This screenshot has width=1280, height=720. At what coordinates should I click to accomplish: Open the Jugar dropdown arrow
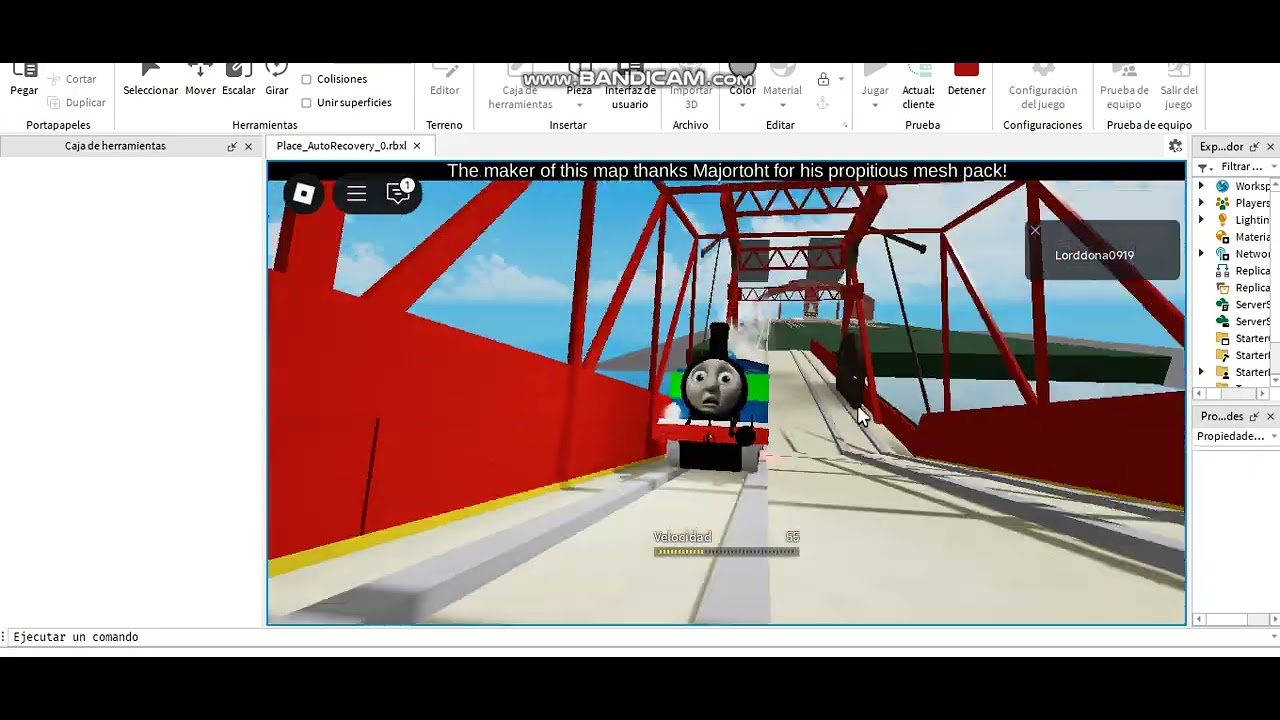click(875, 105)
